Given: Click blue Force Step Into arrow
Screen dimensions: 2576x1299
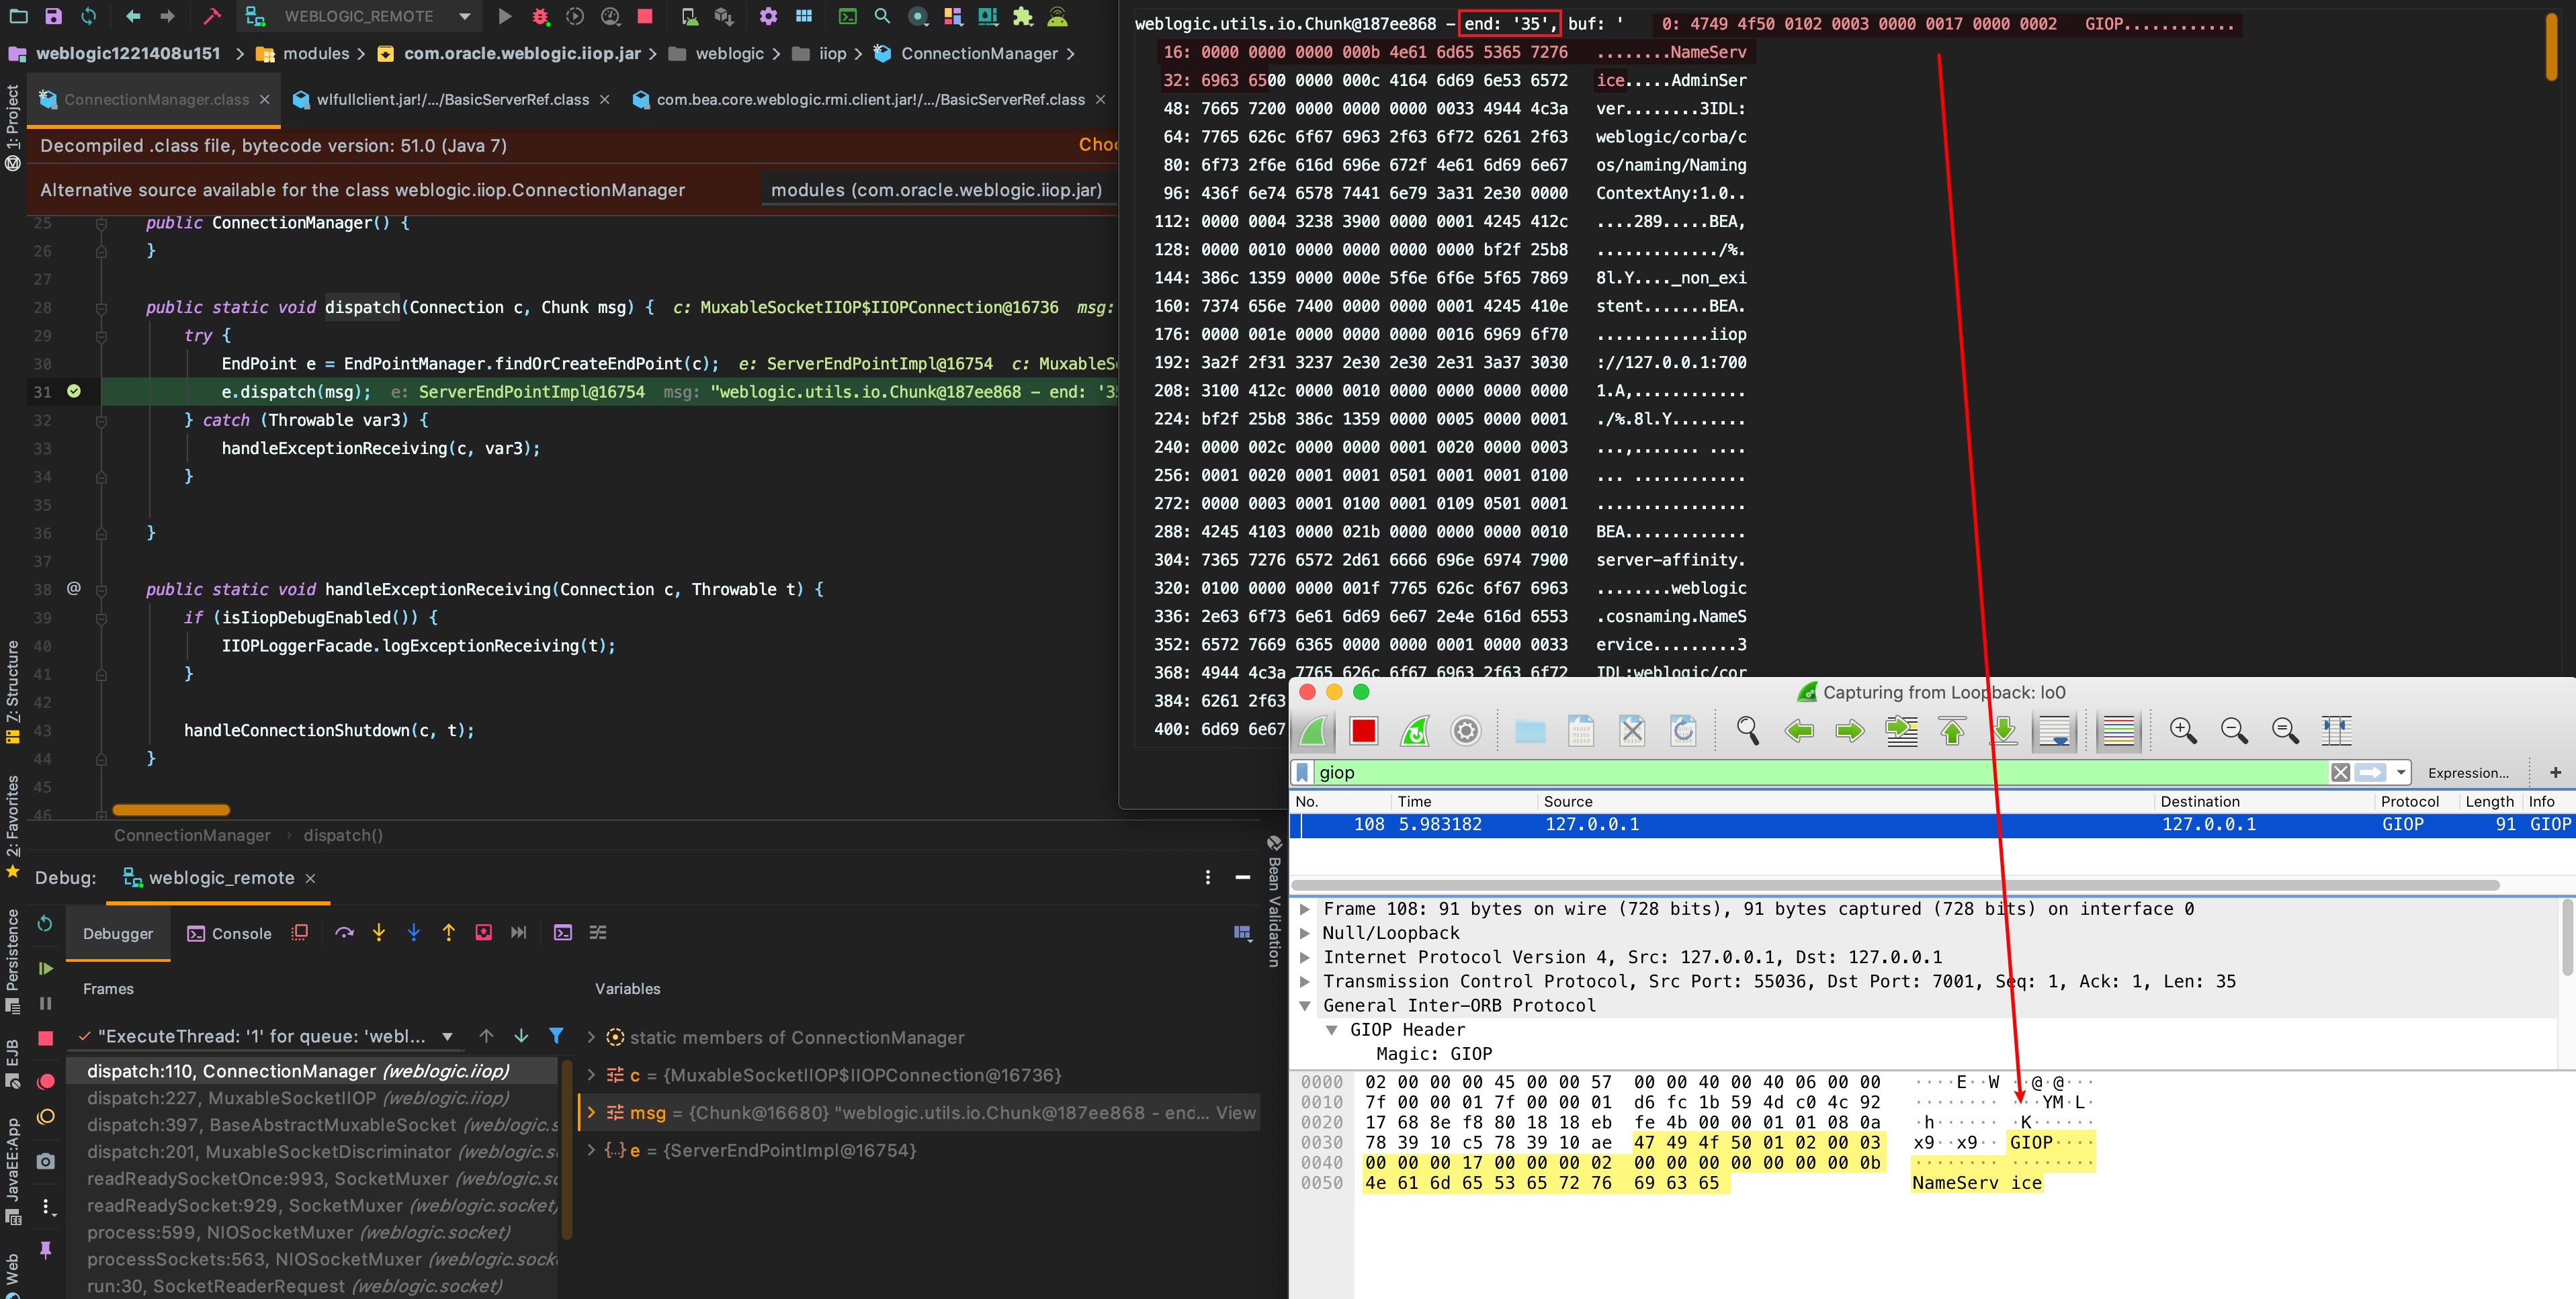Looking at the screenshot, I should pos(414,932).
